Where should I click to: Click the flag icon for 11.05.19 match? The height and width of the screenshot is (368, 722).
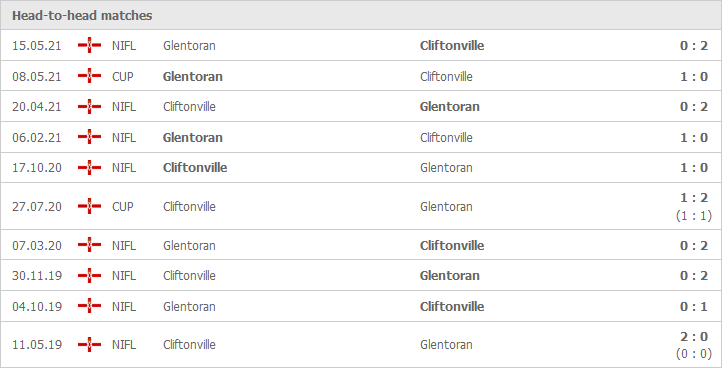pos(89,345)
